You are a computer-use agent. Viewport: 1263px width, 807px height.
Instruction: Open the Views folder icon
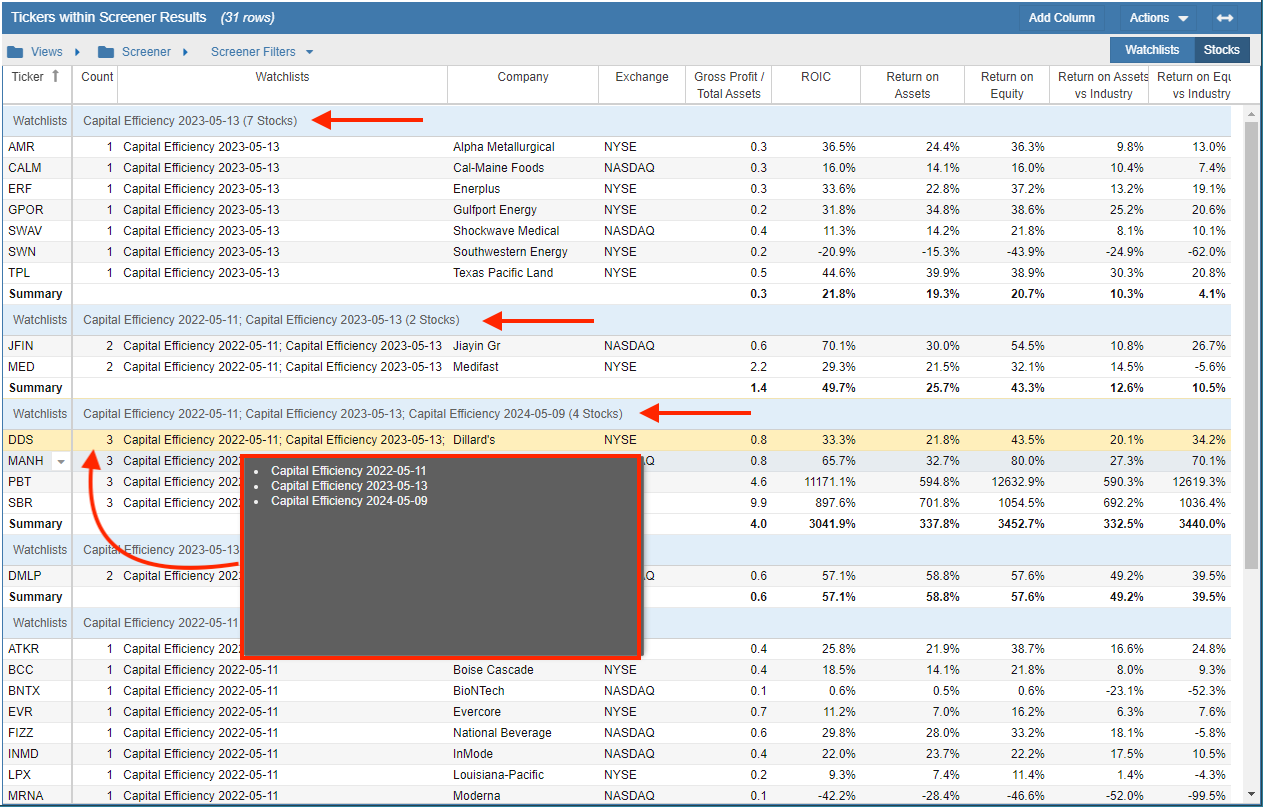[15, 52]
